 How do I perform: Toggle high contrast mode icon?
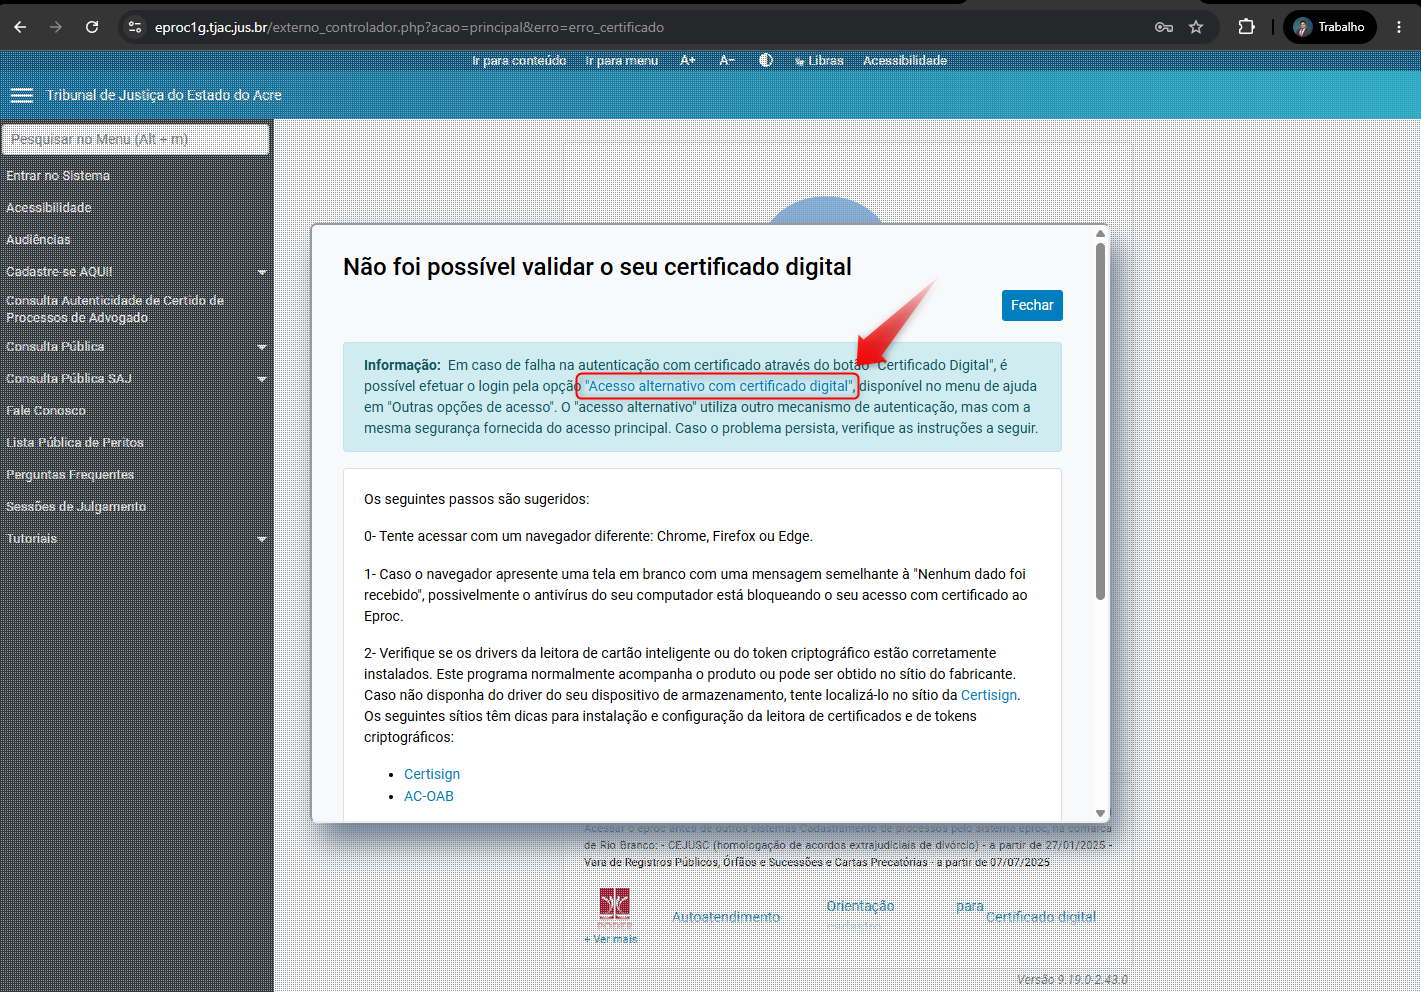pos(766,60)
